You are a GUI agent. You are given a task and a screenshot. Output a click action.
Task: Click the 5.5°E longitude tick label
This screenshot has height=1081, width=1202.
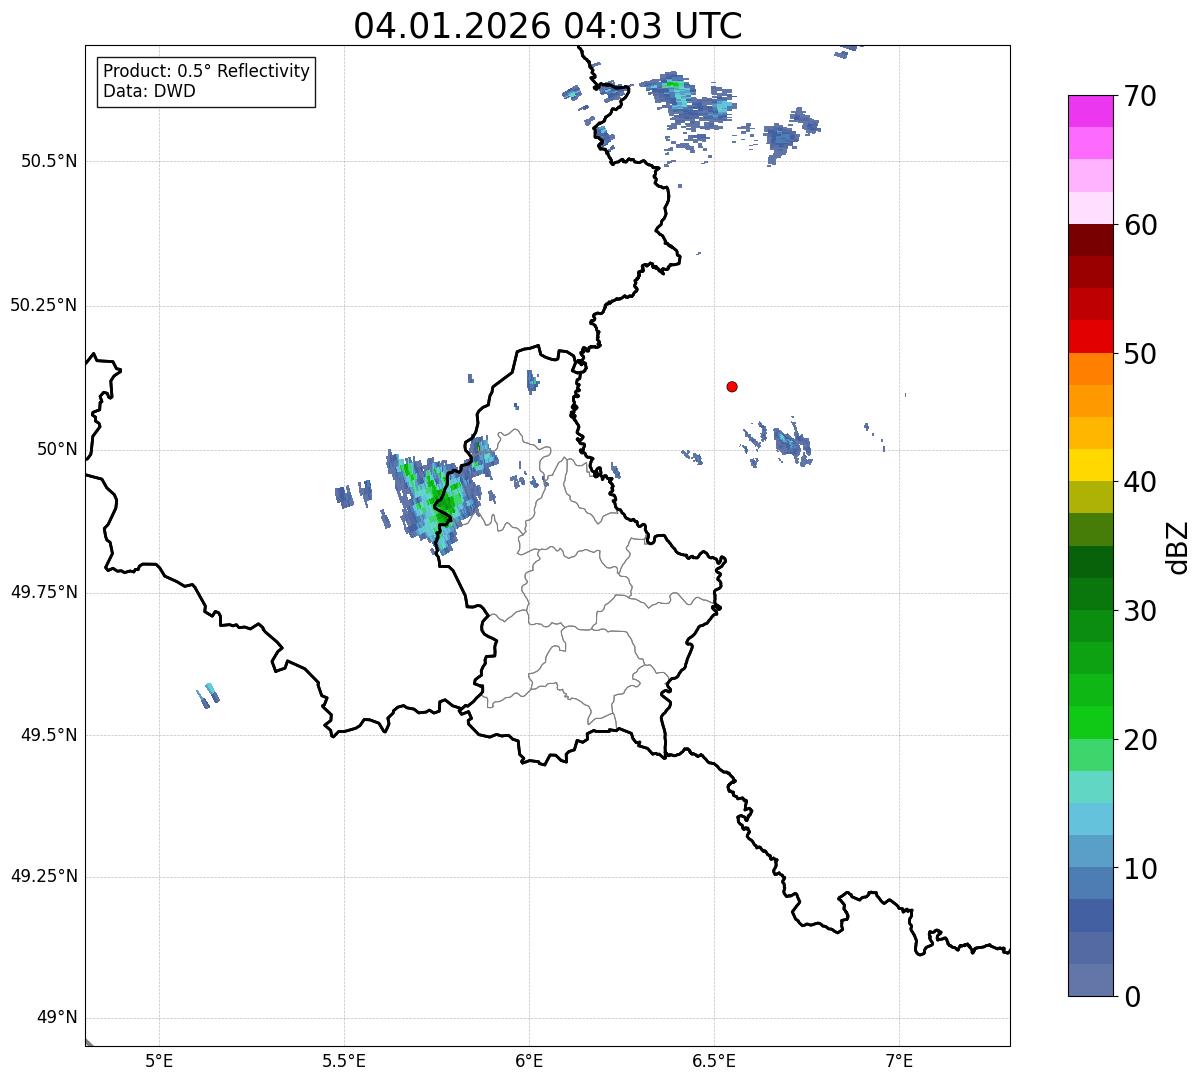pos(344,1060)
